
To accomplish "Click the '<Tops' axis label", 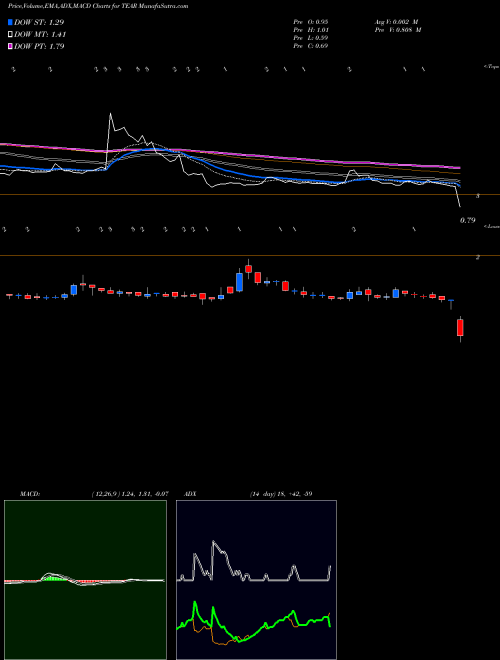I will (x=491, y=67).
